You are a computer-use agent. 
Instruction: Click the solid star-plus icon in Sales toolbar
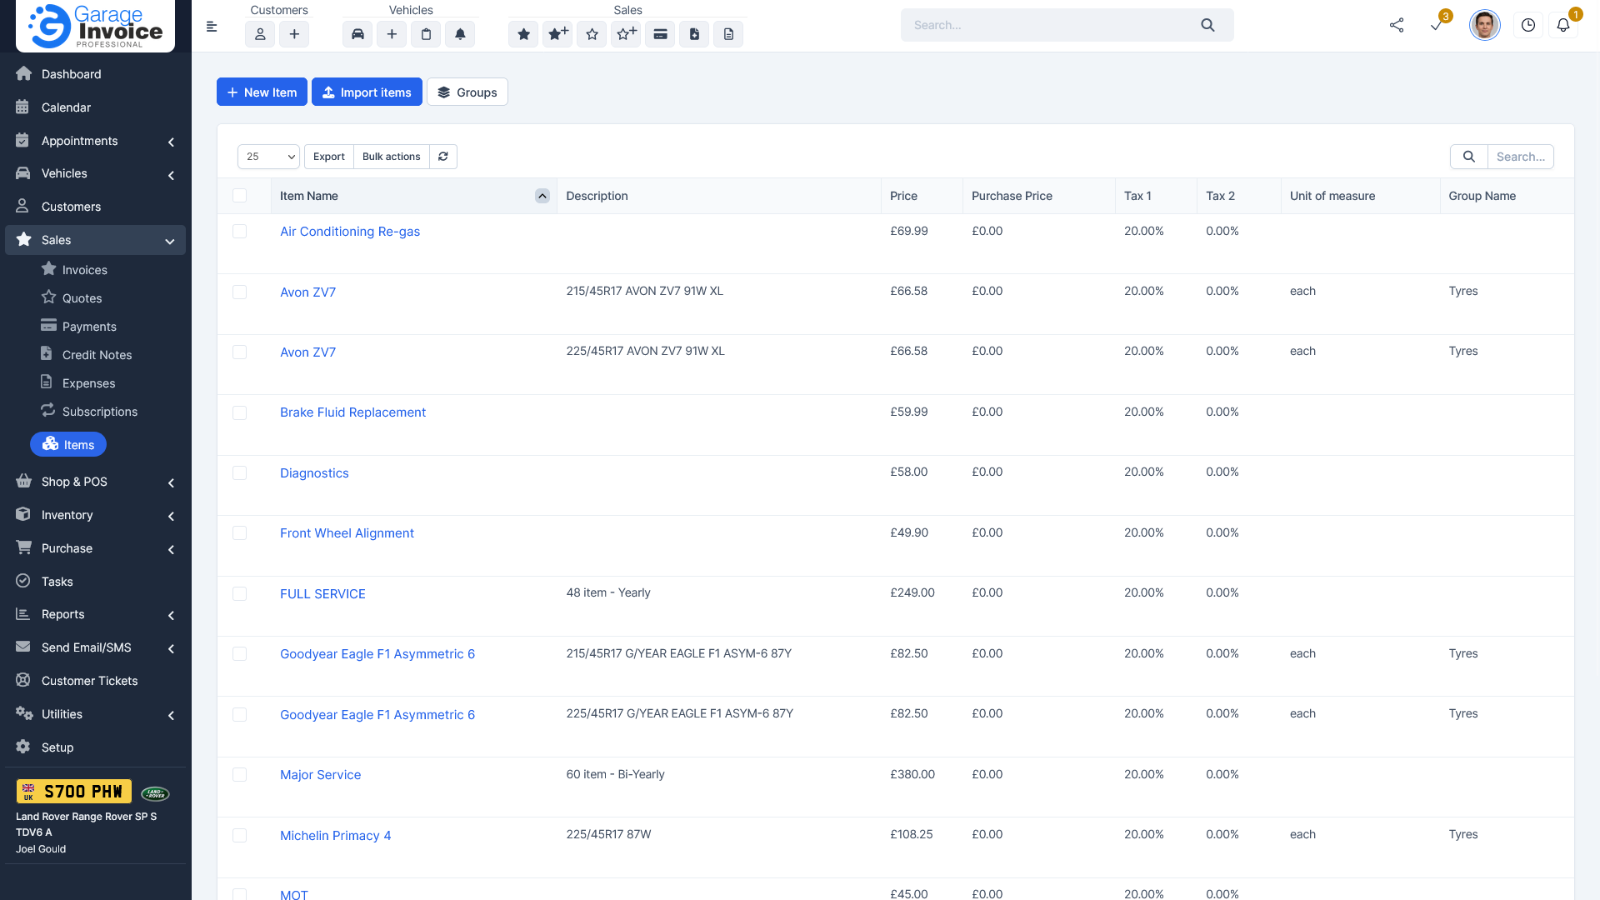coord(558,34)
